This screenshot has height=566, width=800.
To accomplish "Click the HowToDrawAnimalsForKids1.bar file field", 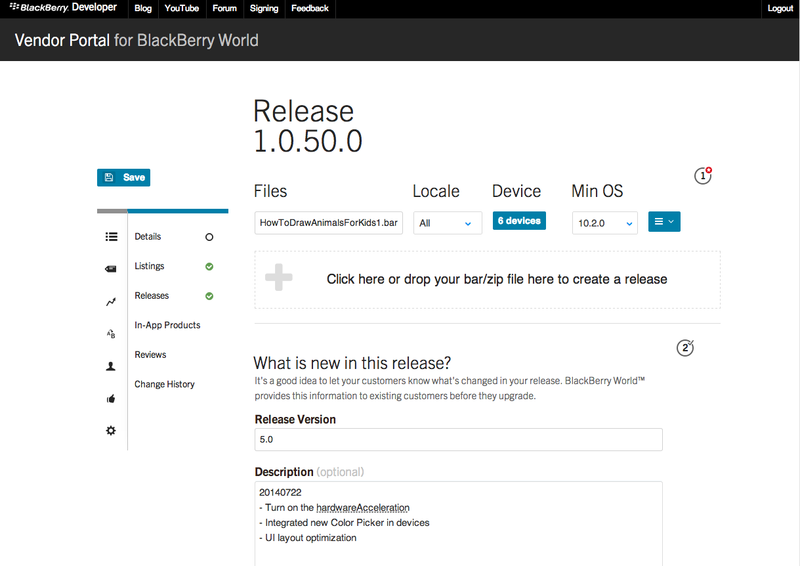I will tap(329, 223).
